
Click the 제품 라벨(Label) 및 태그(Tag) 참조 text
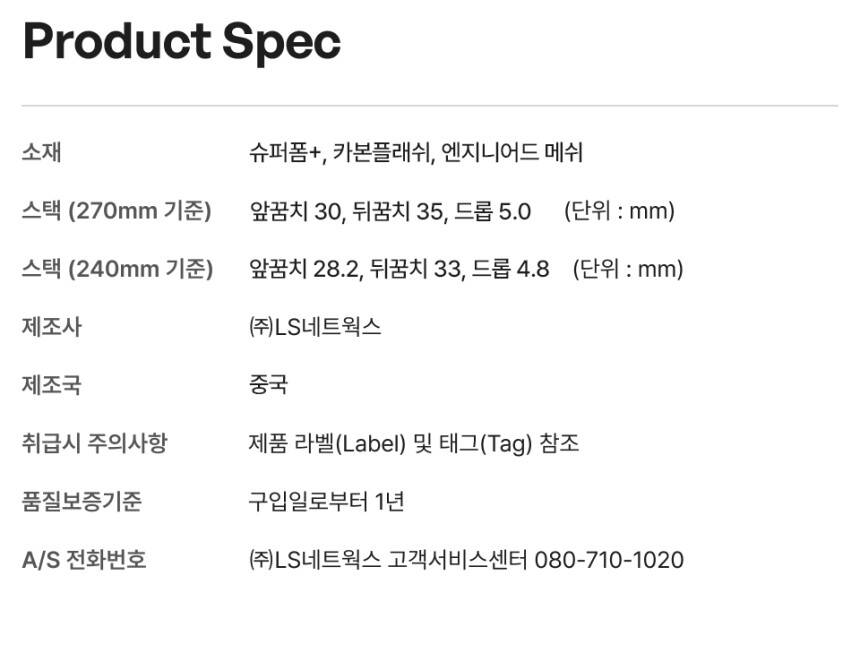click(x=414, y=443)
